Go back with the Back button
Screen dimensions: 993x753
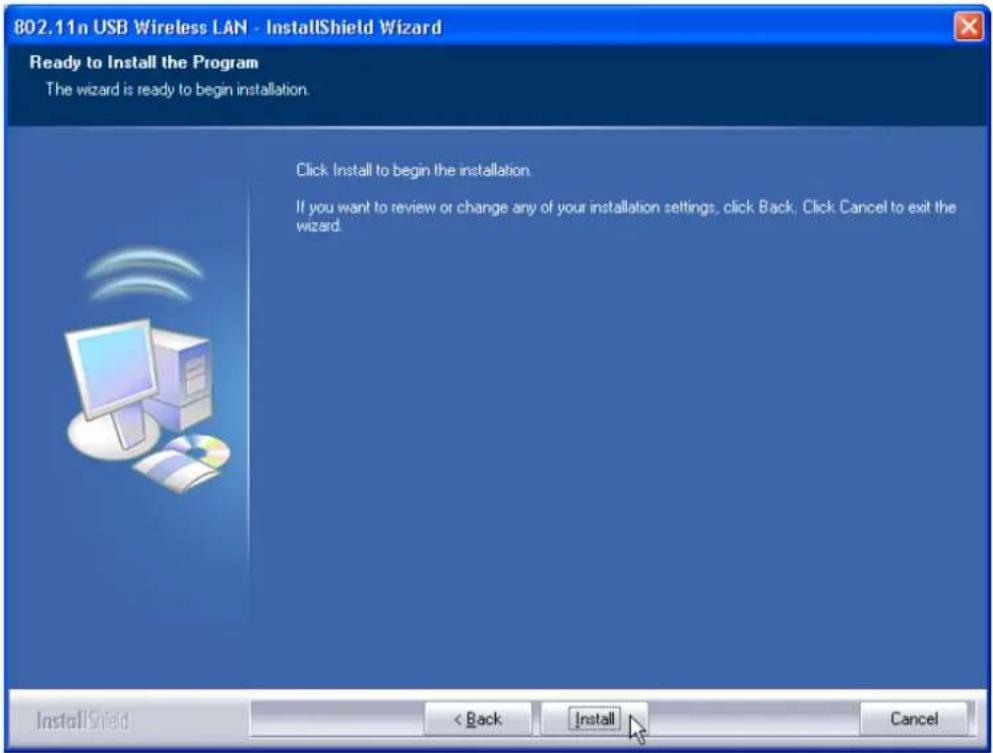coord(478,719)
